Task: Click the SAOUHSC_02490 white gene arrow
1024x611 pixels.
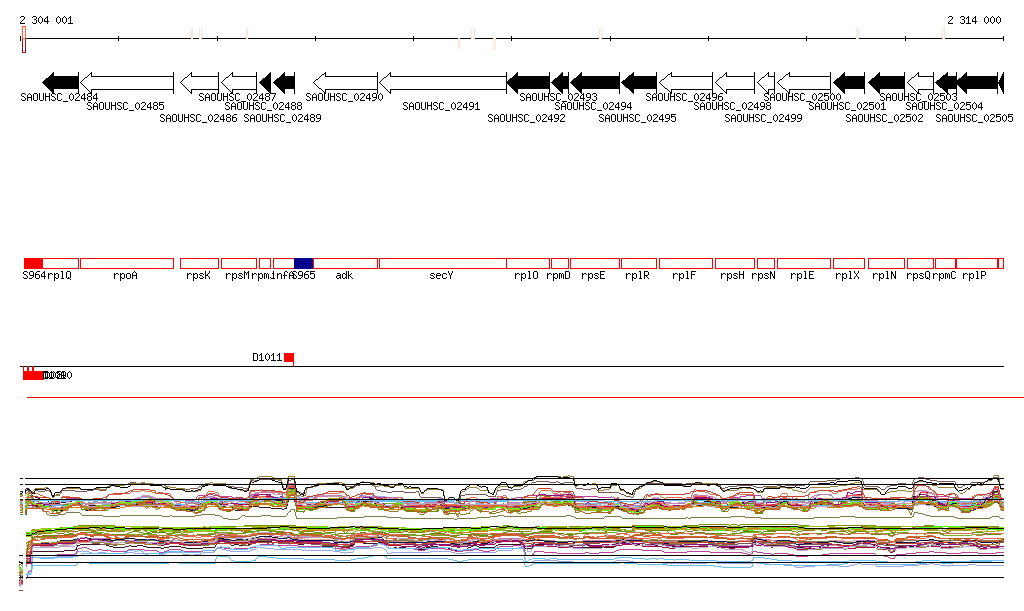Action: tap(345, 83)
